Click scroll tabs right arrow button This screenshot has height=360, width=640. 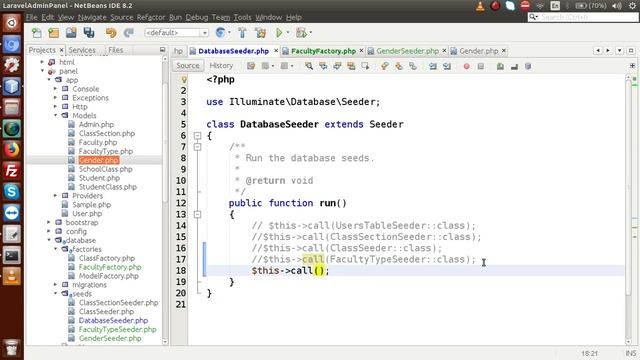click(x=608, y=50)
